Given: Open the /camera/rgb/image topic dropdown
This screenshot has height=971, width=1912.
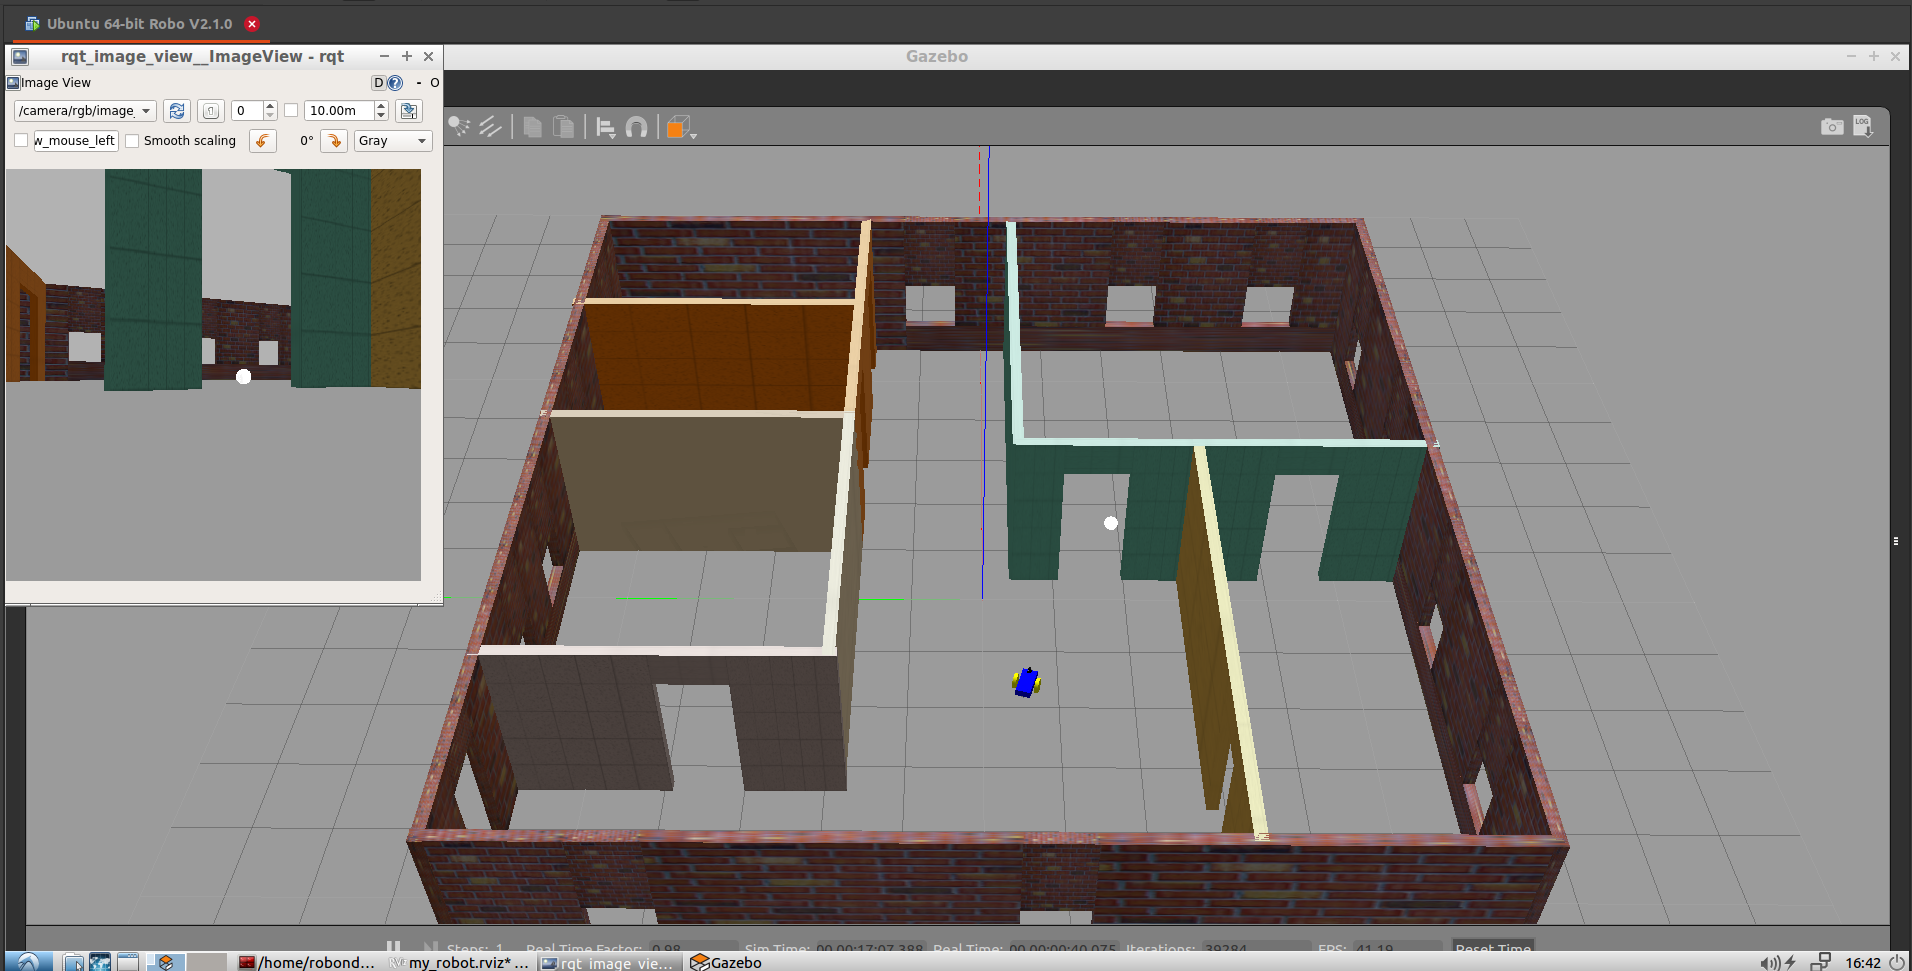Looking at the screenshot, I should 85,111.
